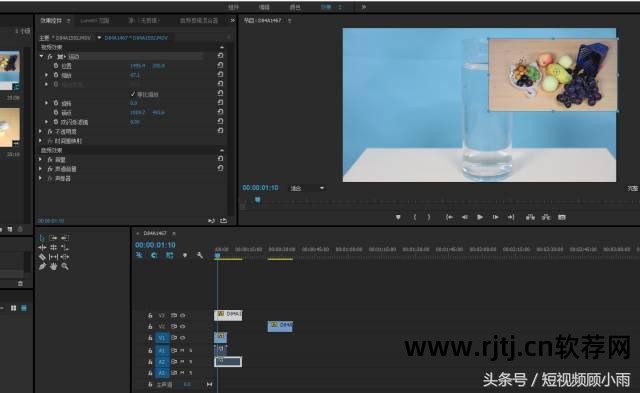Open the Audio Clip Mixer tab
The width and height of the screenshot is (640, 393).
point(199,20)
